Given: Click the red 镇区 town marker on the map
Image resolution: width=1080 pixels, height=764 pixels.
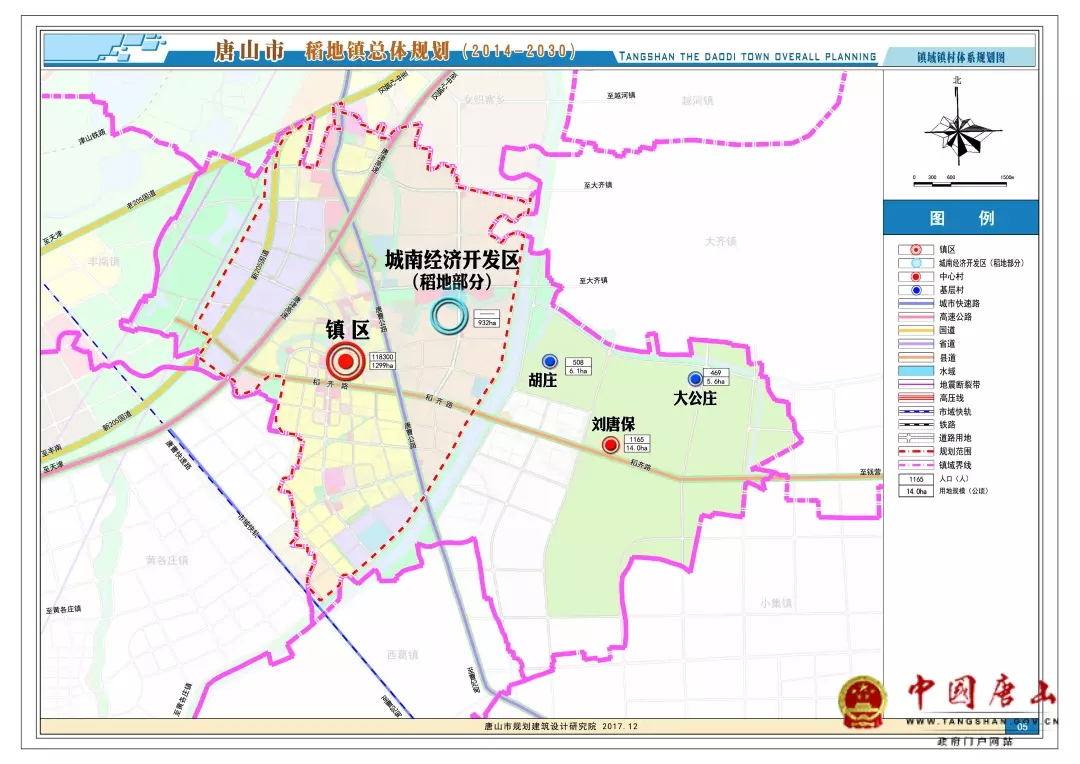Looking at the screenshot, I should (x=345, y=362).
